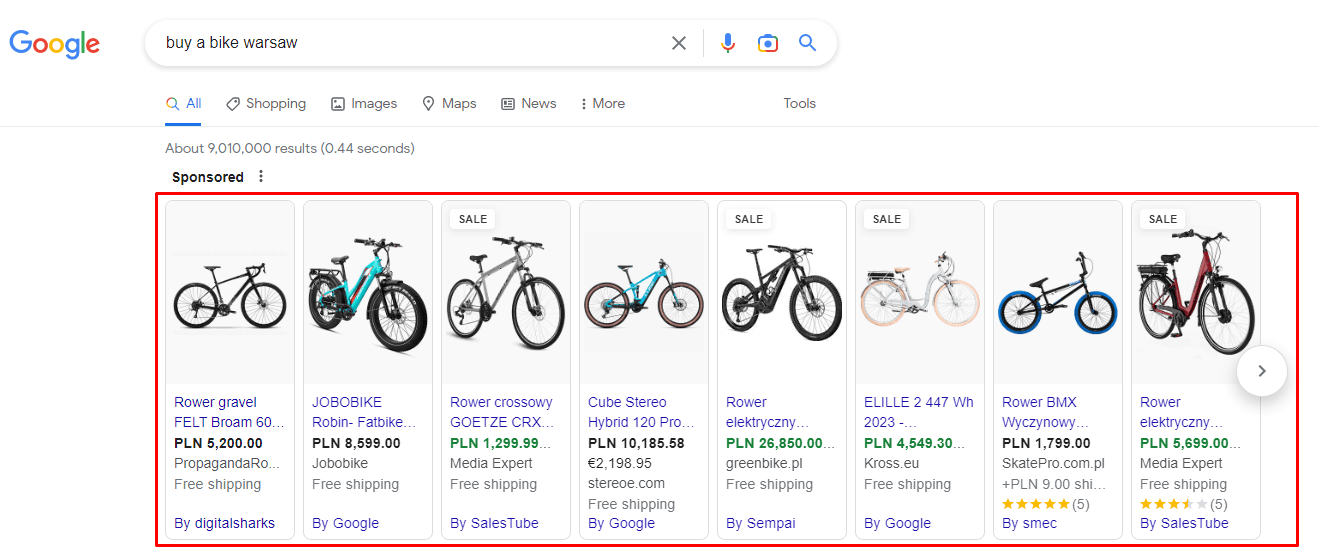
Task: Open the Cube Stereo Hybrid bike image
Action: (x=644, y=293)
